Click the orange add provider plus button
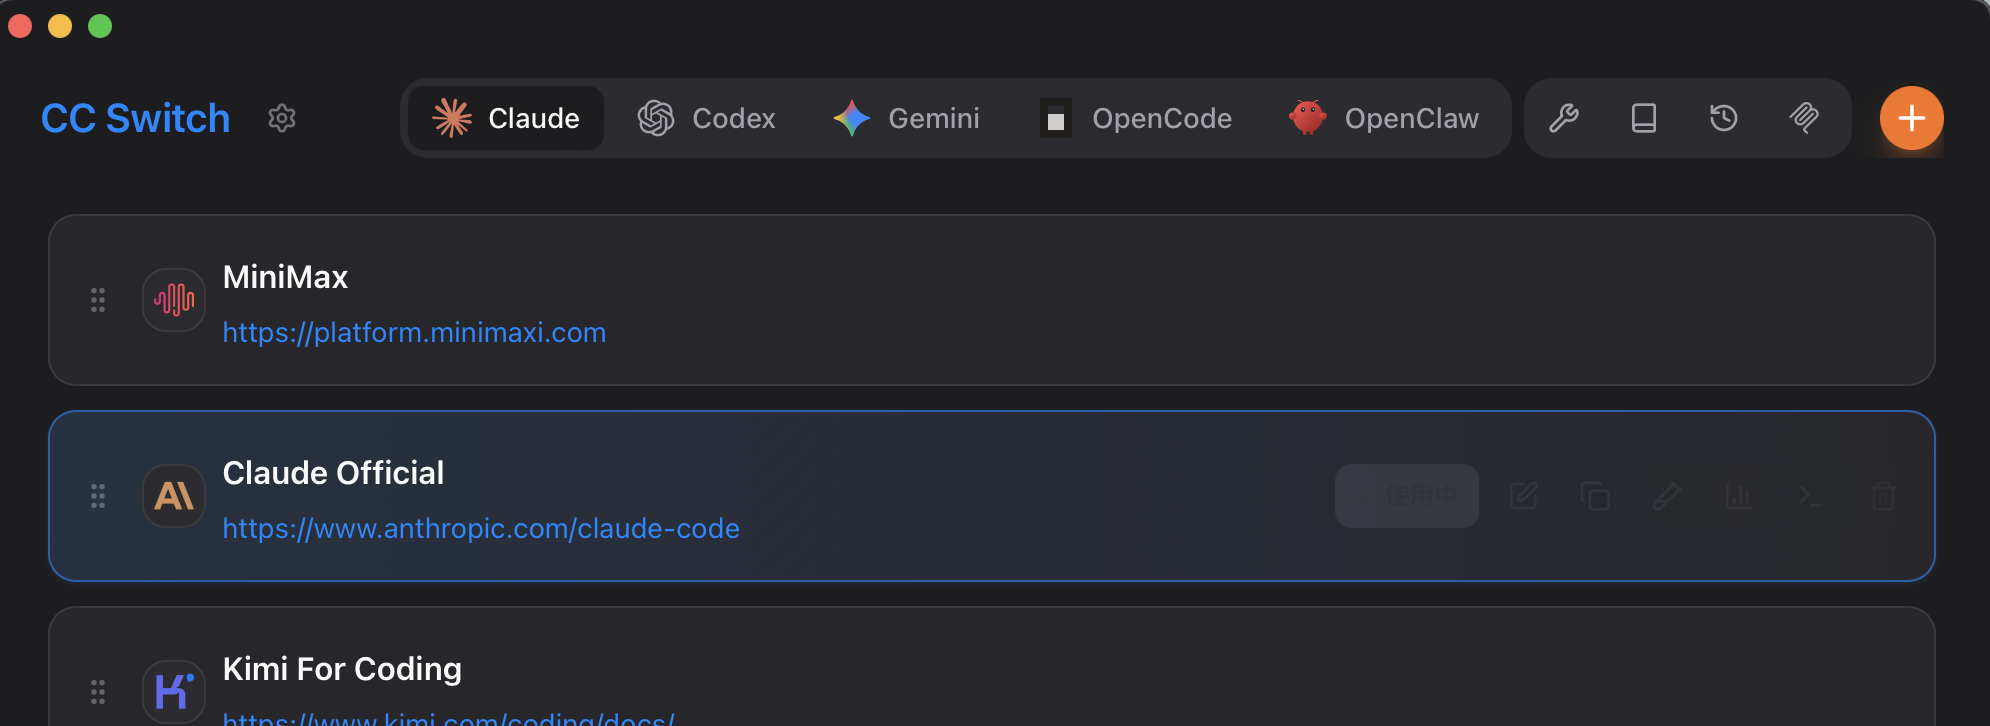The height and width of the screenshot is (726, 1990). pyautogui.click(x=1911, y=118)
